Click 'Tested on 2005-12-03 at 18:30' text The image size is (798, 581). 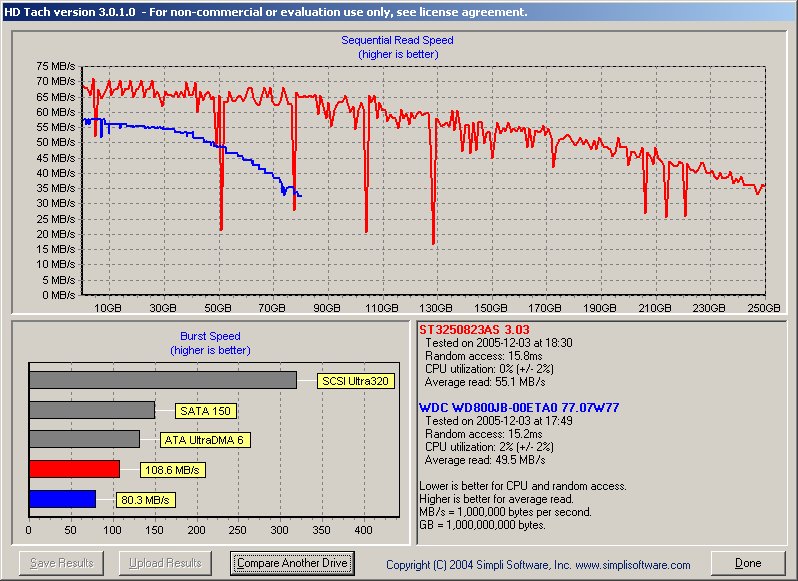coord(499,343)
